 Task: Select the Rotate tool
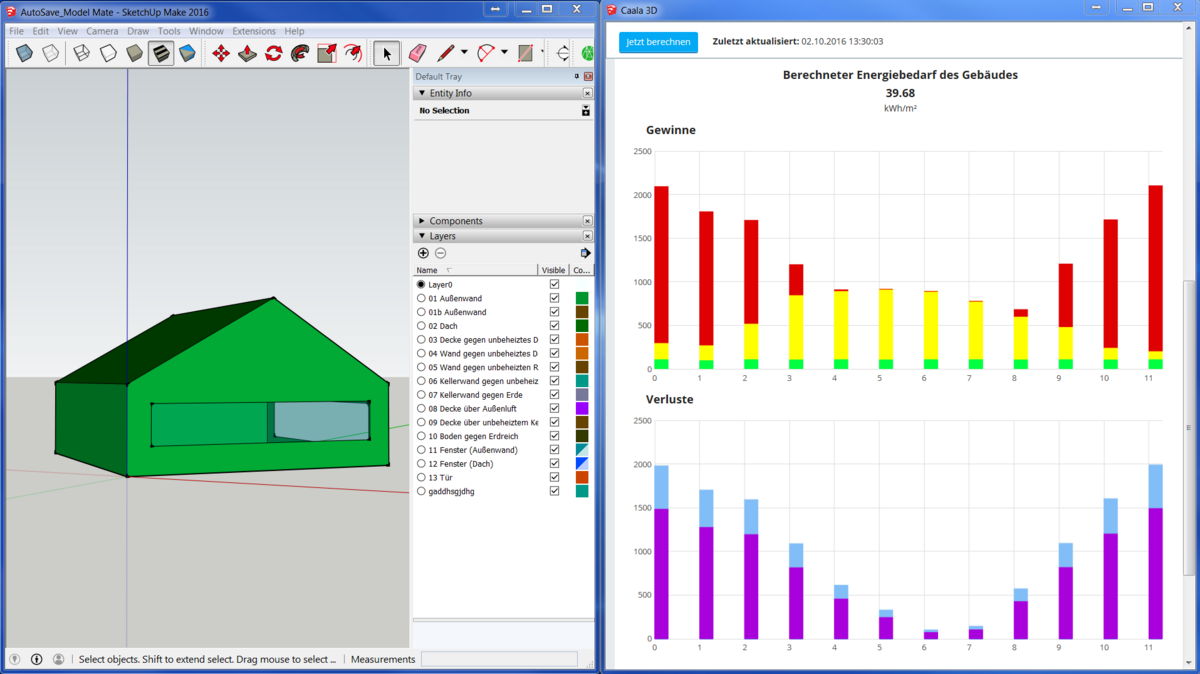click(273, 53)
